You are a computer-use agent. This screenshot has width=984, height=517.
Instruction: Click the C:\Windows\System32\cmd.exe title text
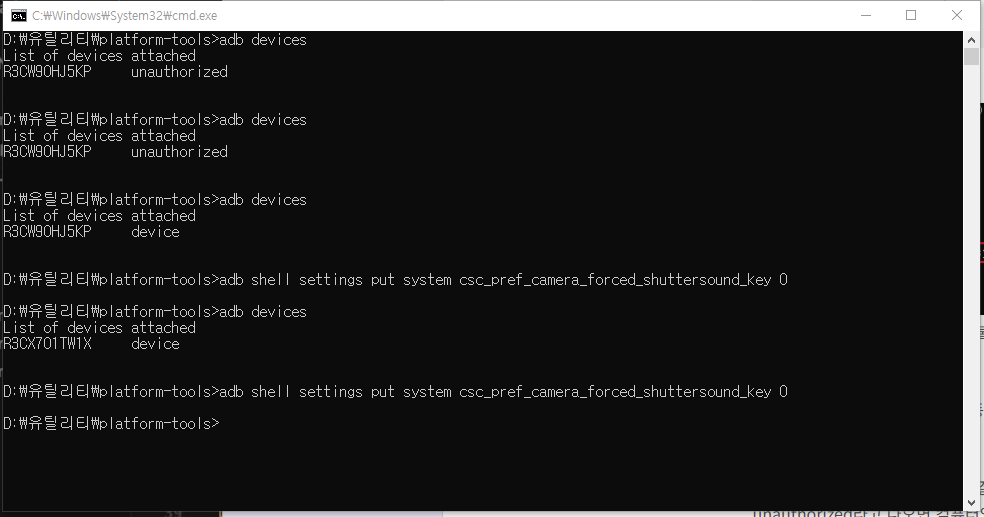point(124,16)
